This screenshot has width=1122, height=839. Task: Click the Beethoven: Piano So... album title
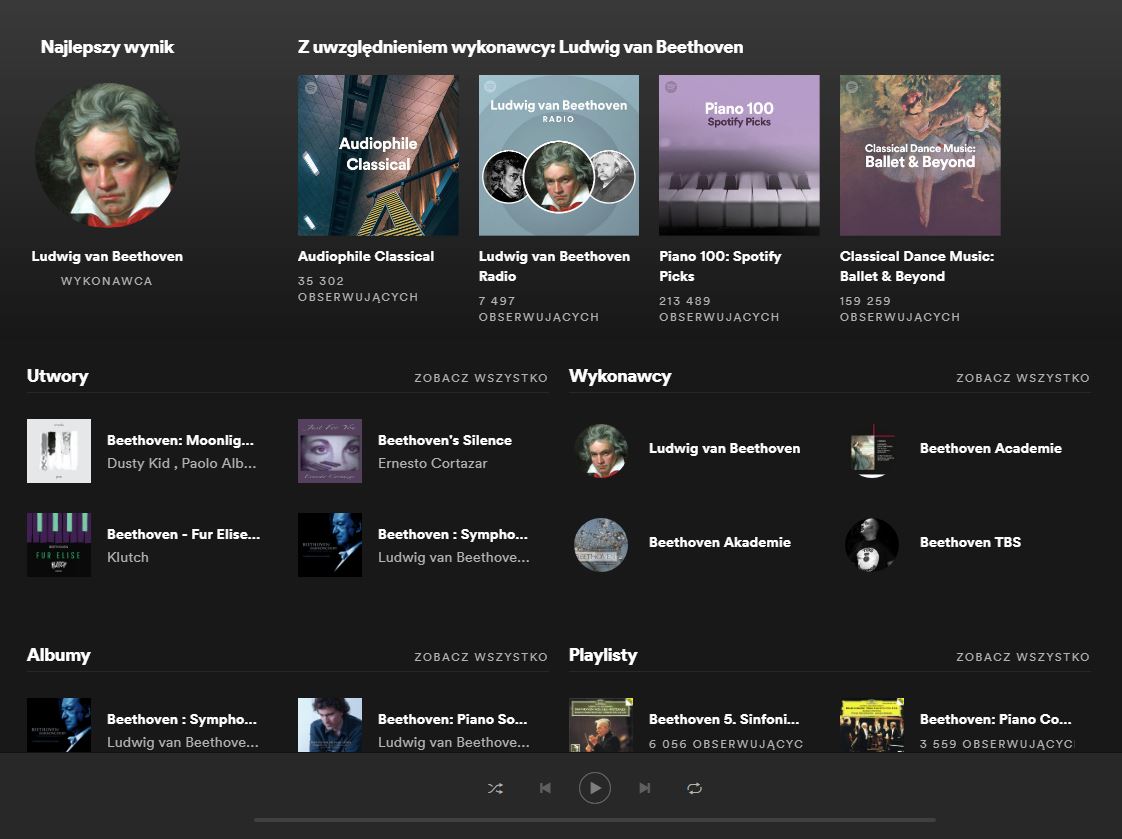click(453, 719)
